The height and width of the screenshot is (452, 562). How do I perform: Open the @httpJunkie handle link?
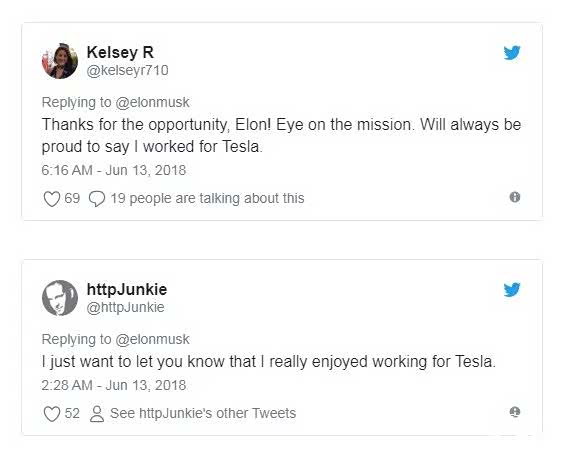pyautogui.click(x=125, y=307)
